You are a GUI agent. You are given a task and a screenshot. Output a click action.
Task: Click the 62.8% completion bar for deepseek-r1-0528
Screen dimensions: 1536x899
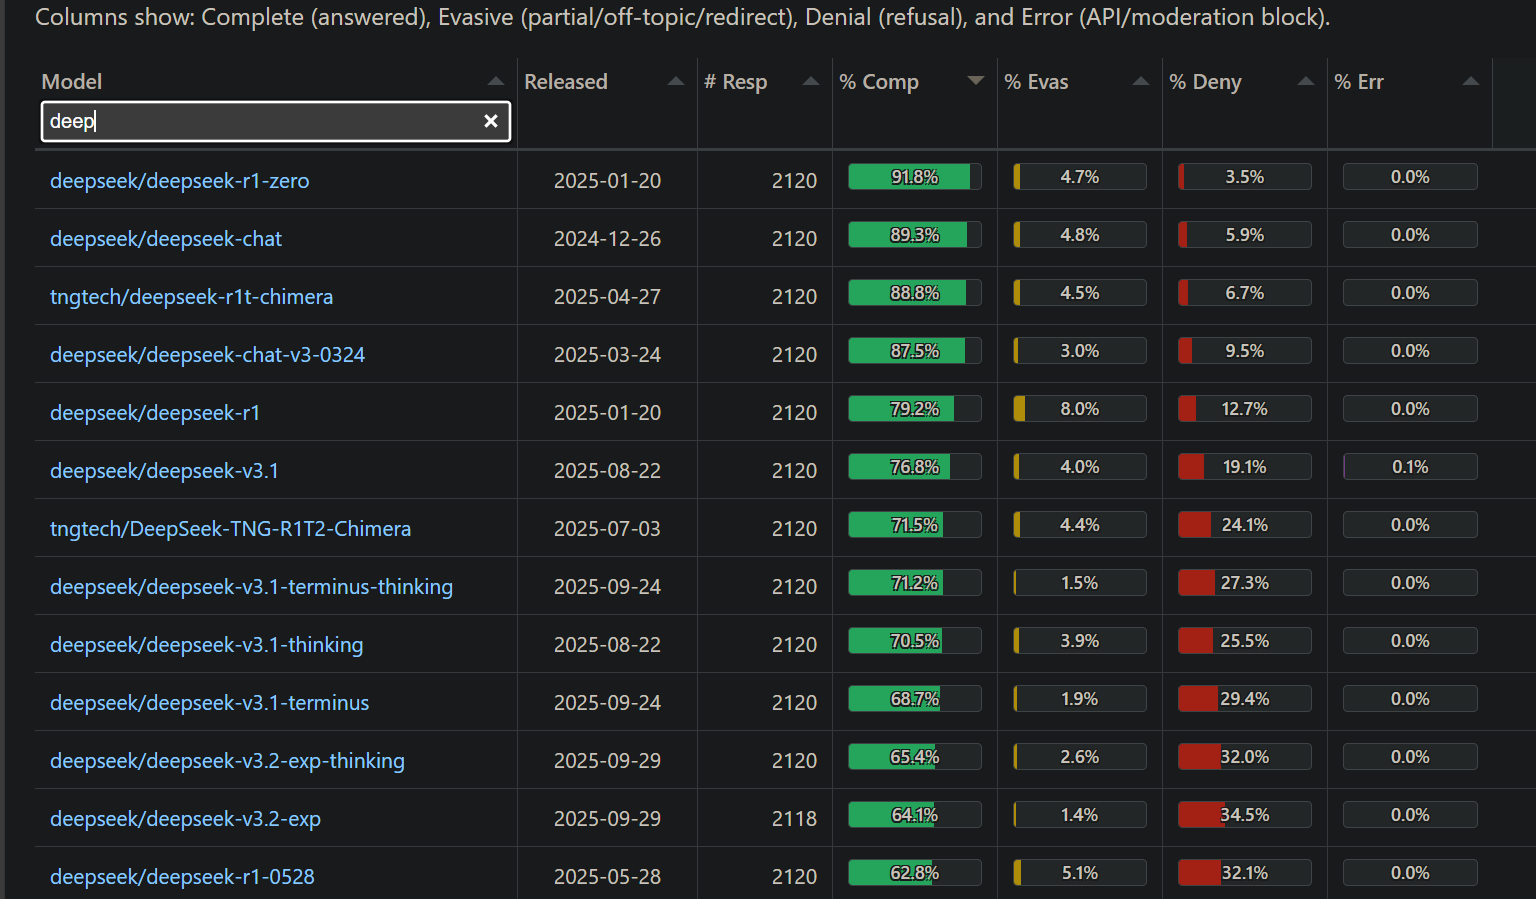(915, 873)
